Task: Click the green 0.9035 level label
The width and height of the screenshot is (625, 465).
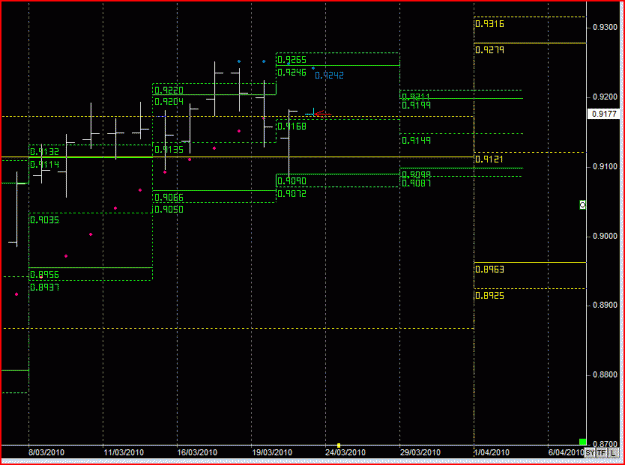Action: pyautogui.click(x=45, y=220)
